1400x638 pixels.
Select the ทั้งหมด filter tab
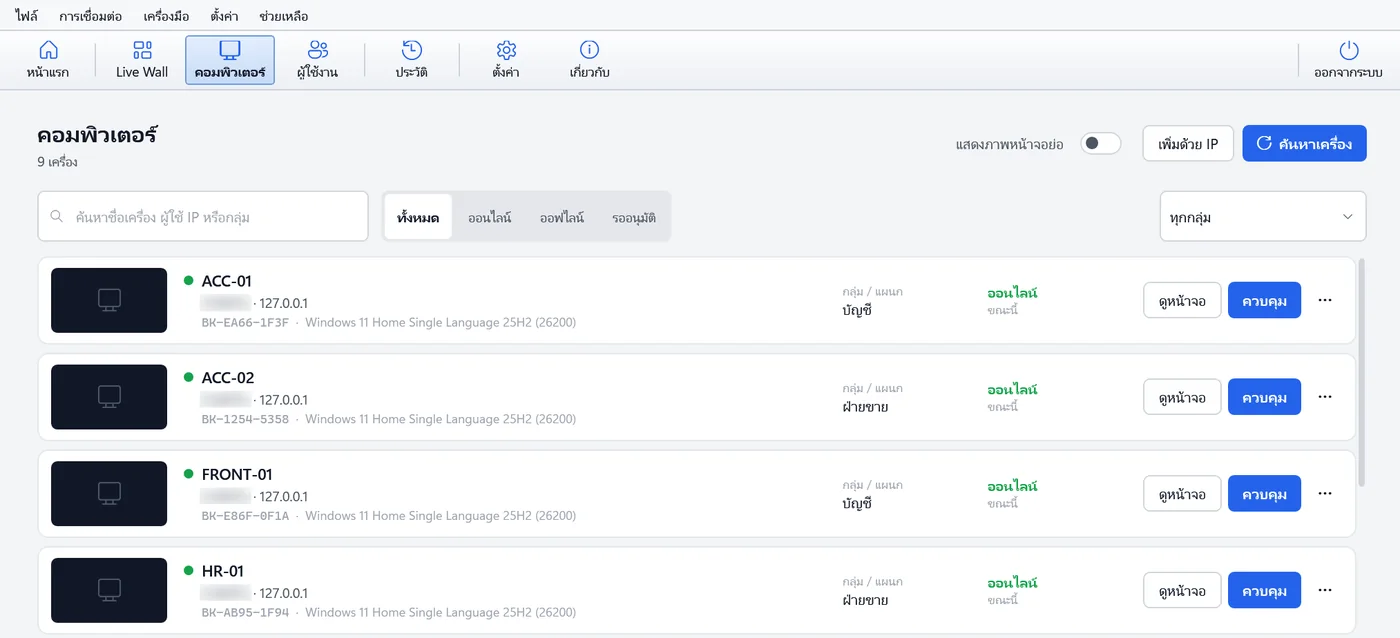point(418,217)
